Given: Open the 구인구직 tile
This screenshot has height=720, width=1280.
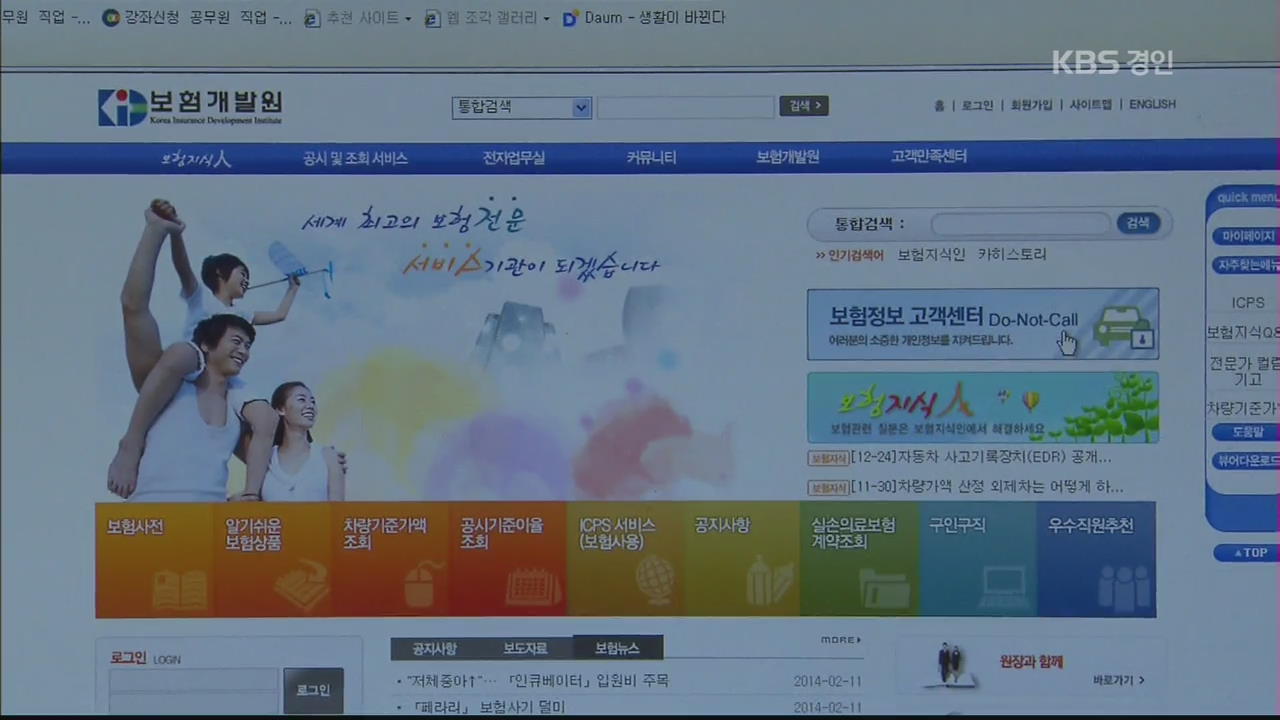Looking at the screenshot, I should point(978,560).
